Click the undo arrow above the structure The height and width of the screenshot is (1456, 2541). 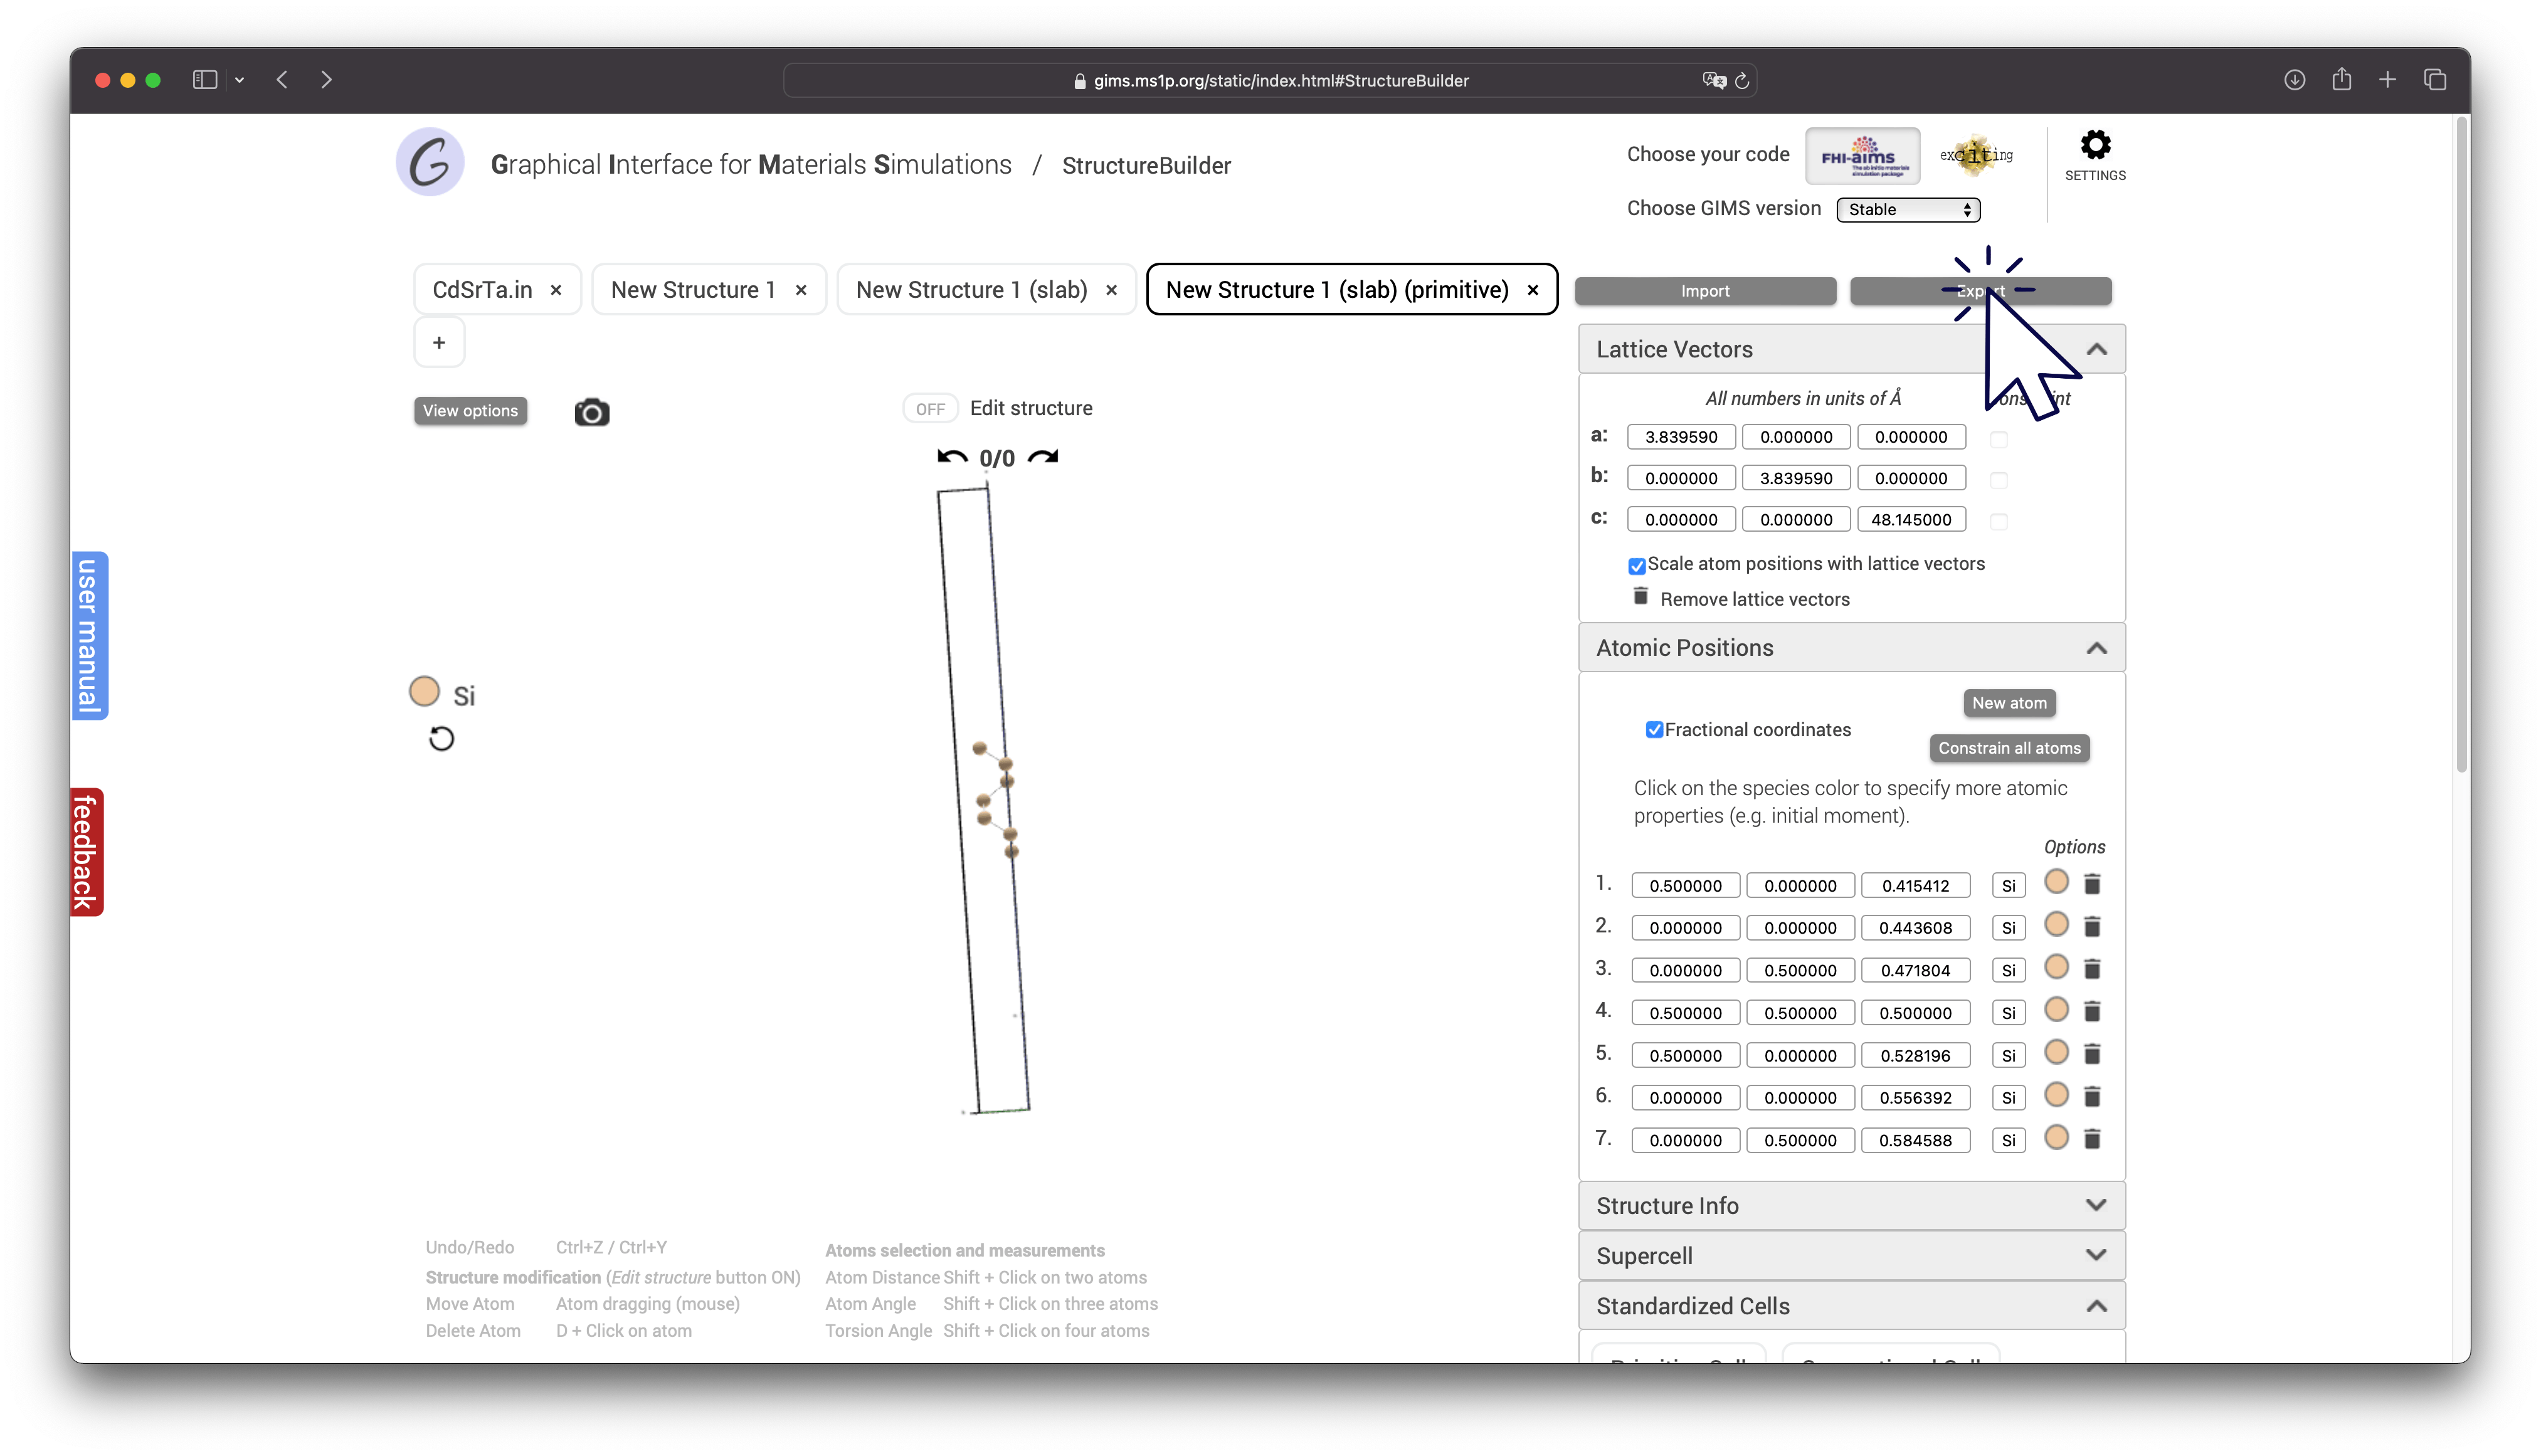pyautogui.click(x=952, y=457)
